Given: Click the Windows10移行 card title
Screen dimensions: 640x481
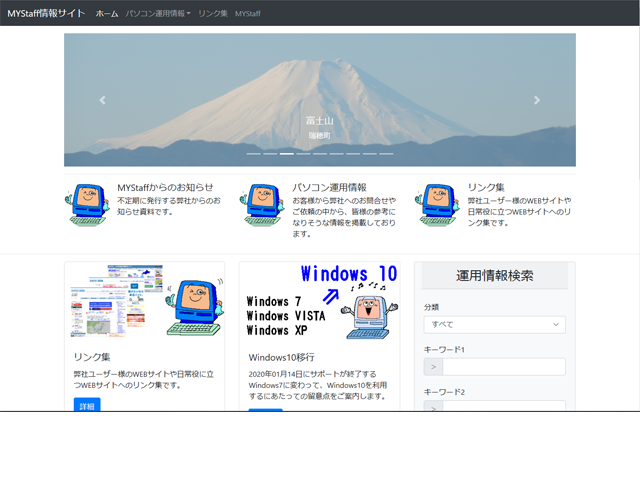Looking at the screenshot, I should coord(284,357).
